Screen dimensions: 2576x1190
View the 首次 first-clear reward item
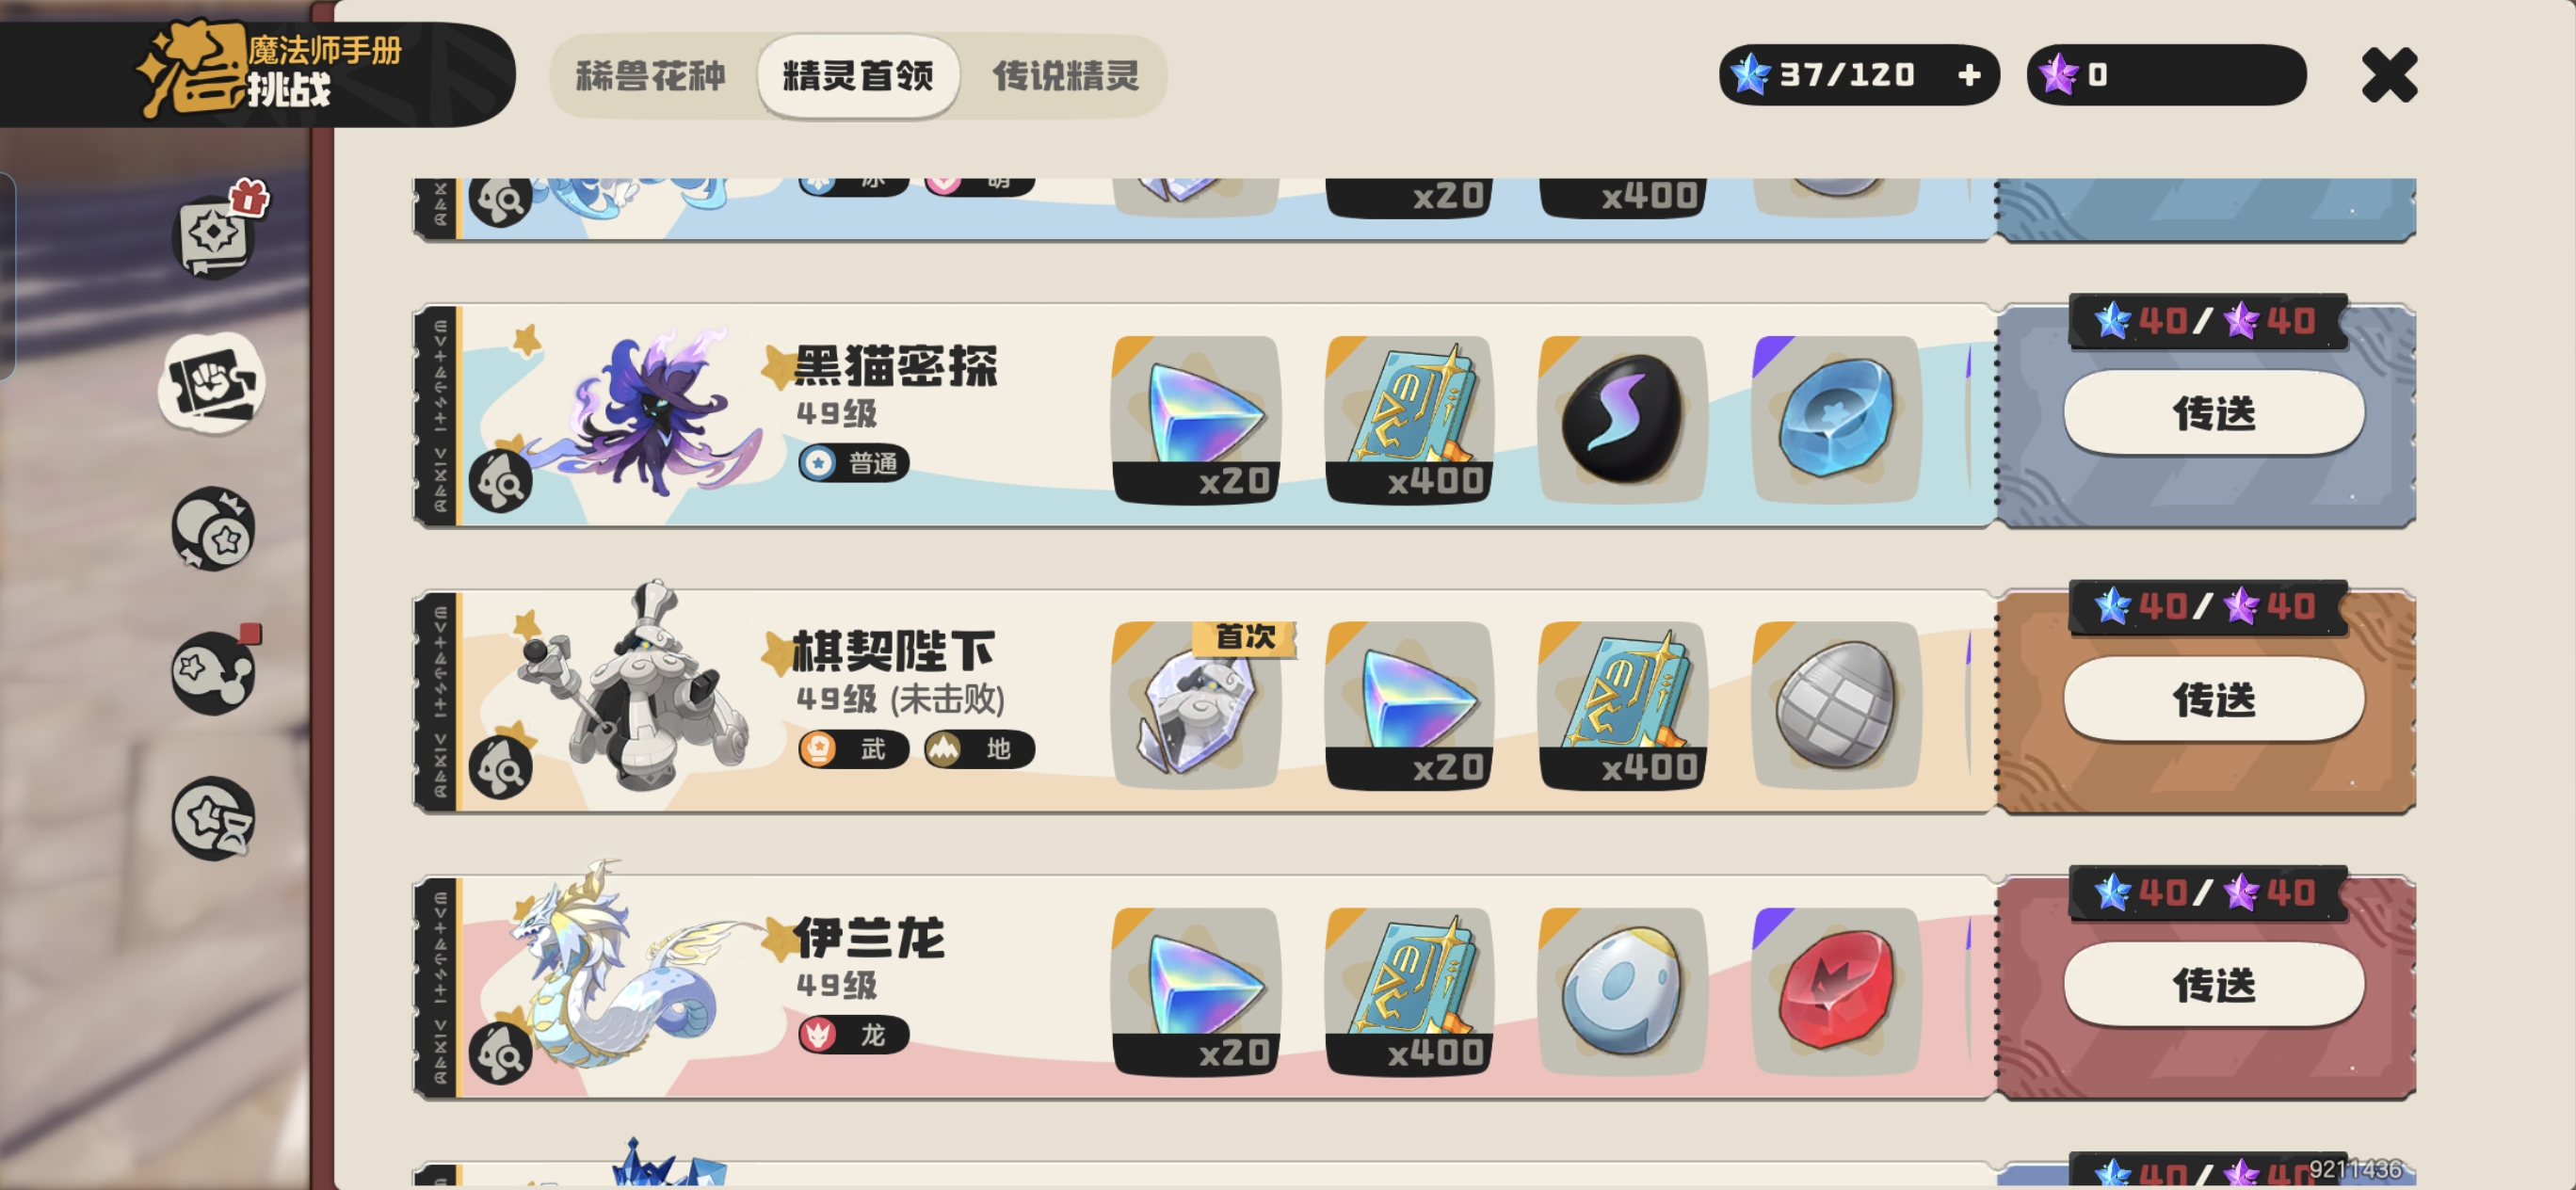tap(1196, 705)
